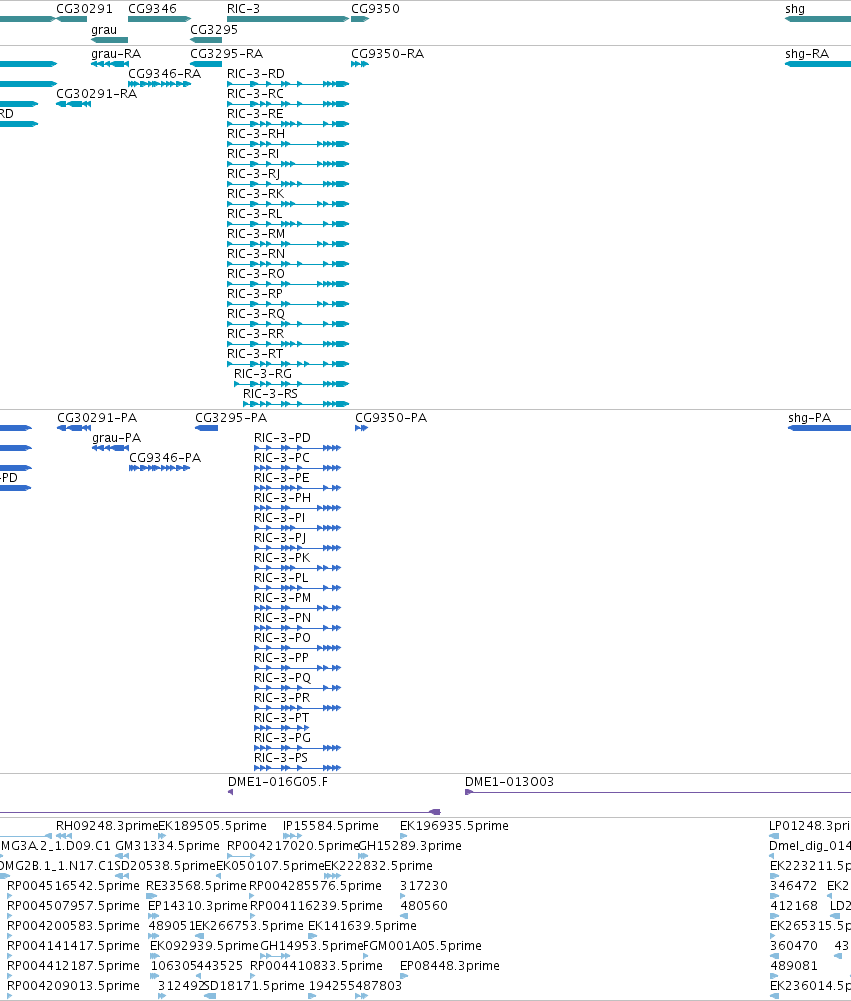Select transcript RIC-3-RL
Screen dimensions: 851x1001
coord(288,224)
